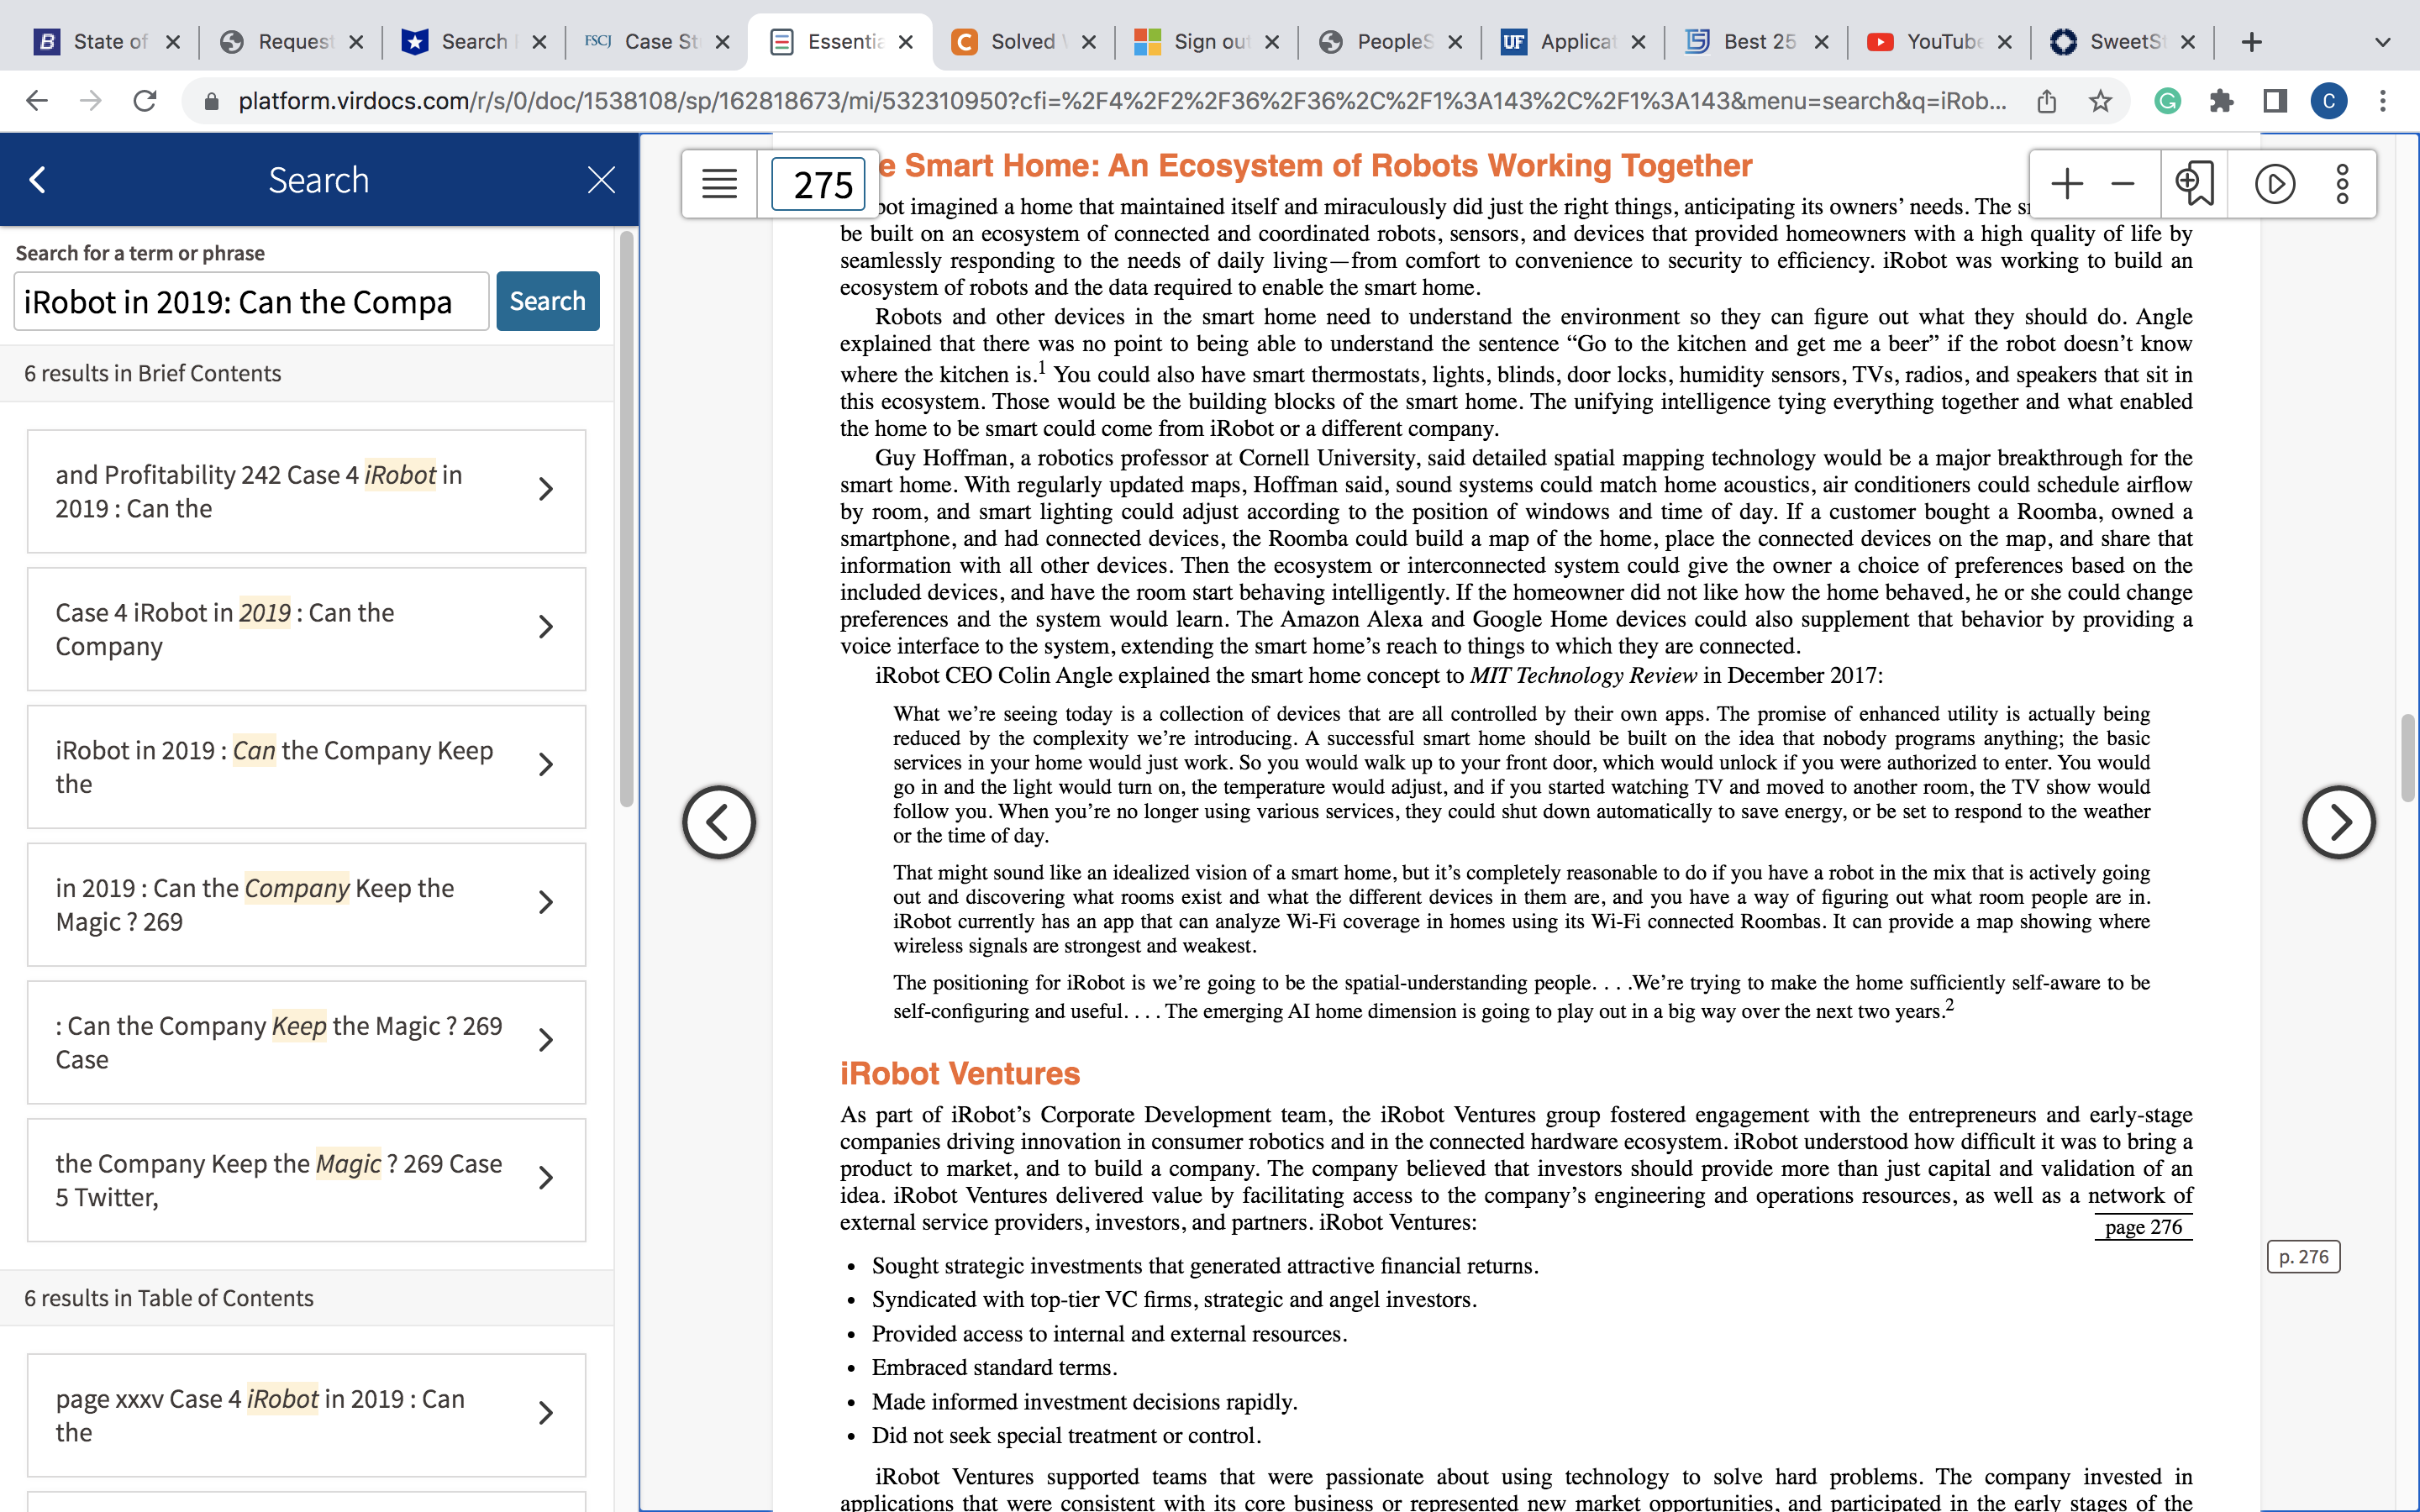
Task: Open the reader more-options menu
Action: [2342, 184]
